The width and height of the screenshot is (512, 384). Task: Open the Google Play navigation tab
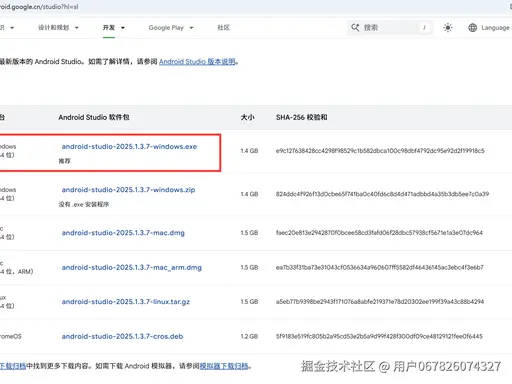pos(166,28)
